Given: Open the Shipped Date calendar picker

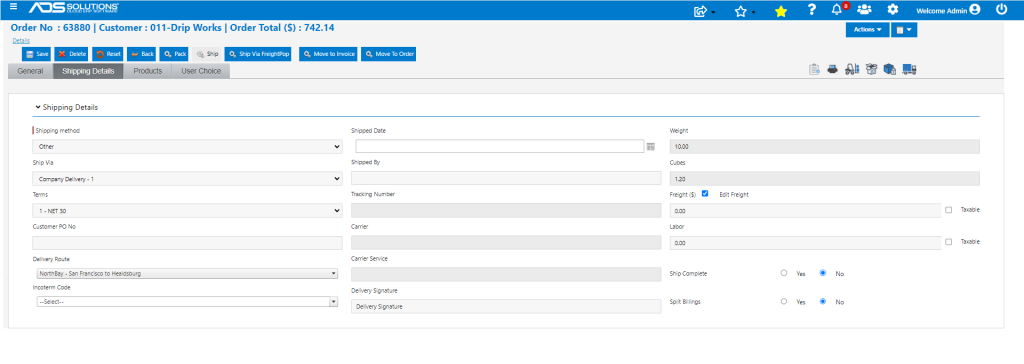Looking at the screenshot, I should [x=650, y=146].
